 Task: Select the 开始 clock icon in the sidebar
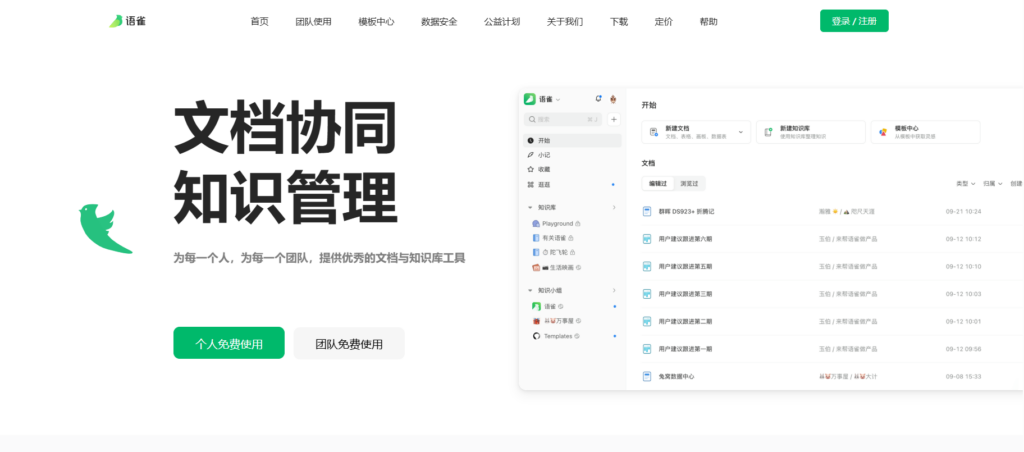click(530, 140)
